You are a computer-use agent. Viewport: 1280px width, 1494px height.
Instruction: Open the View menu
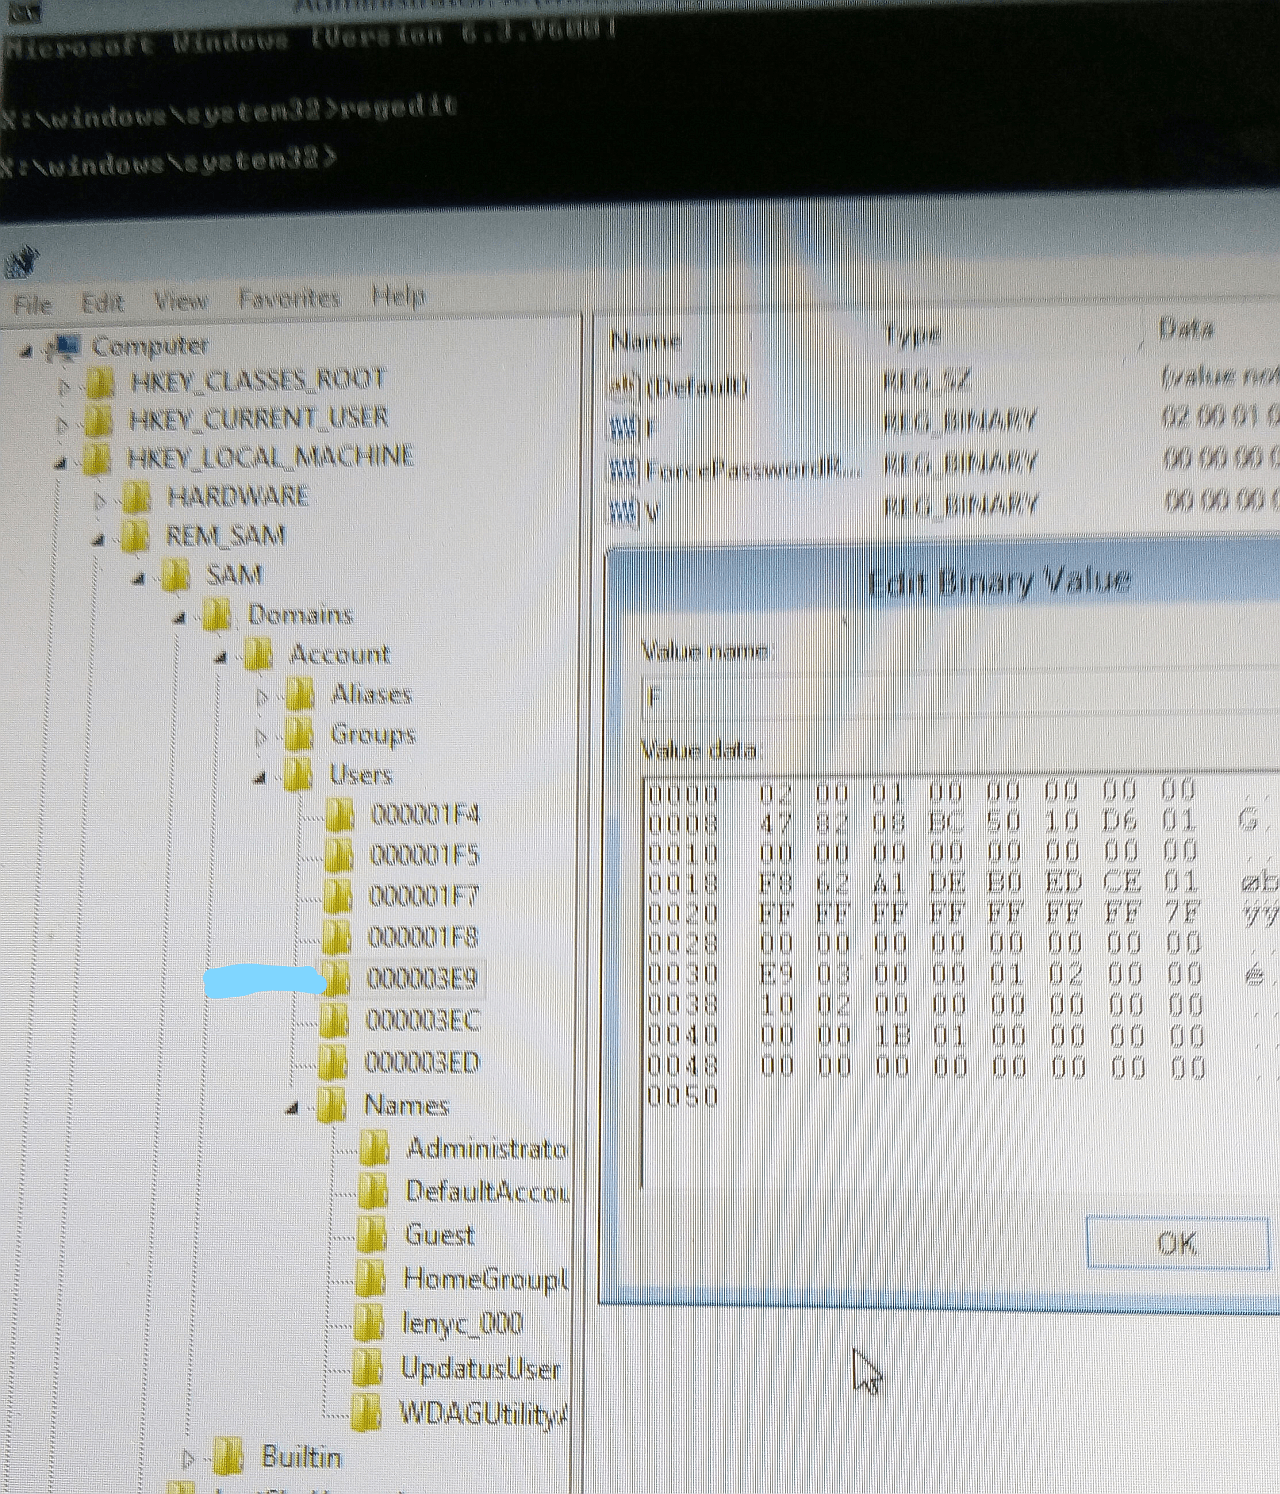(x=180, y=300)
